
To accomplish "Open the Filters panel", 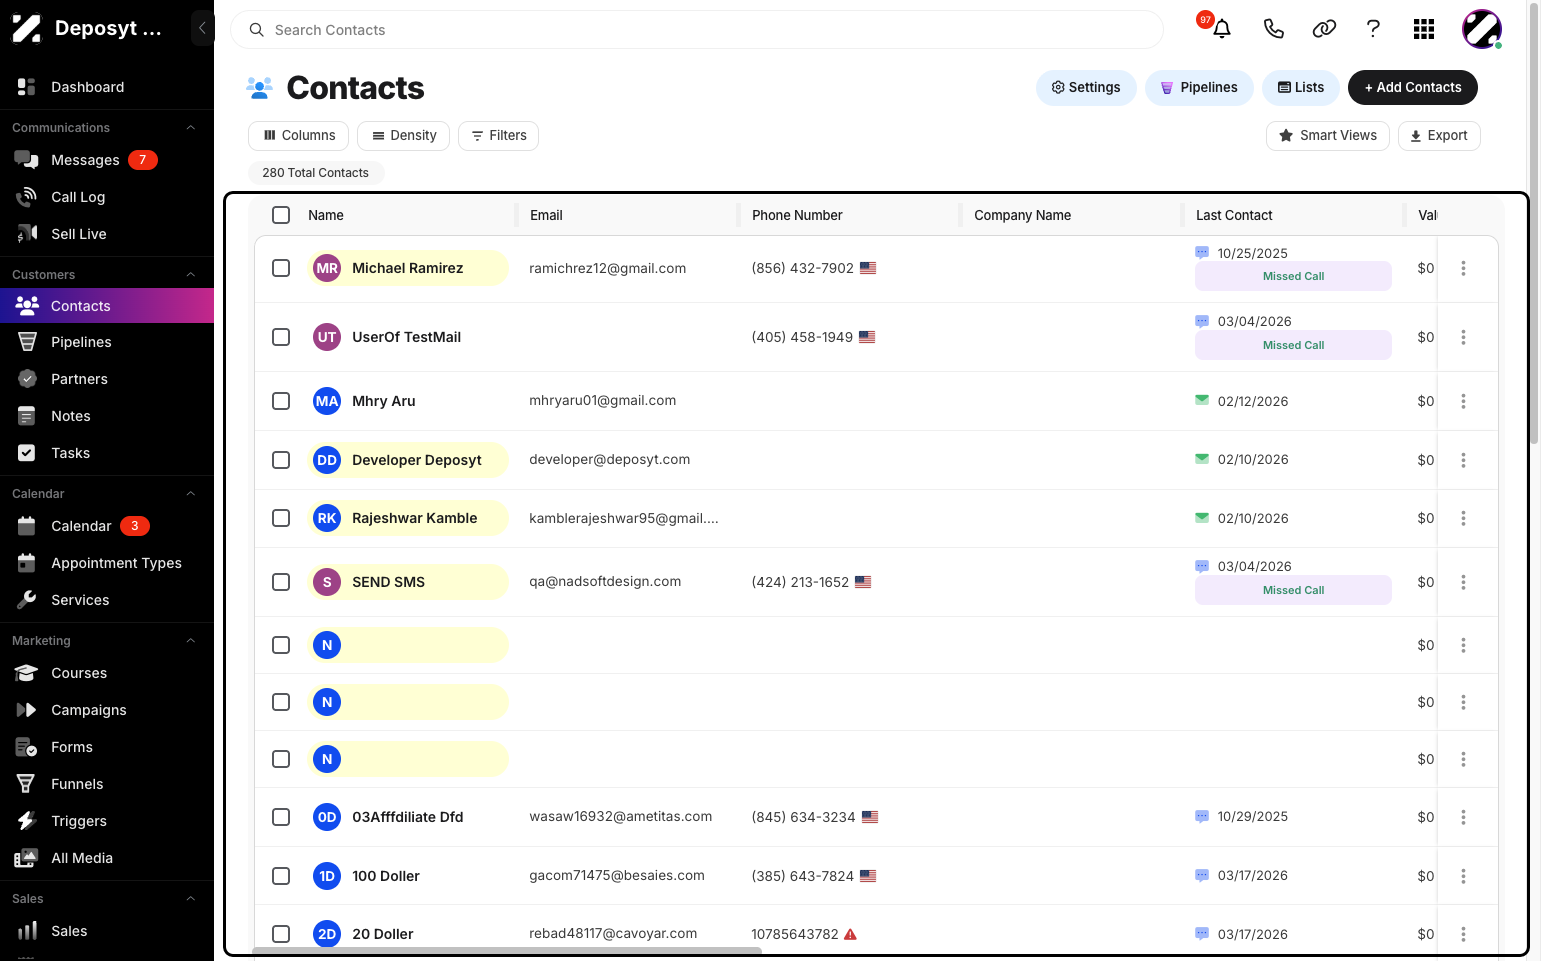I will click(x=498, y=136).
